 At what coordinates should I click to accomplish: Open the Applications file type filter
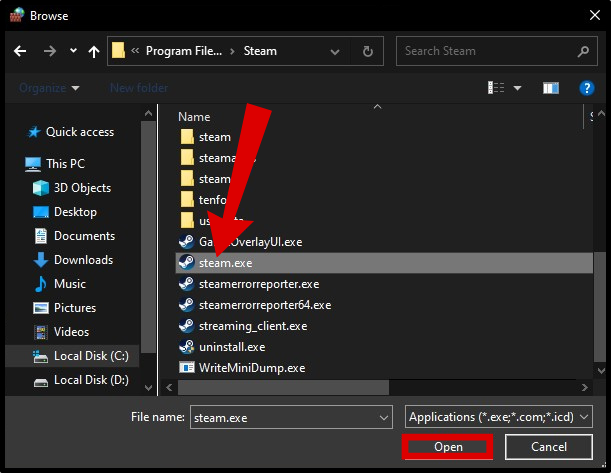(499, 417)
